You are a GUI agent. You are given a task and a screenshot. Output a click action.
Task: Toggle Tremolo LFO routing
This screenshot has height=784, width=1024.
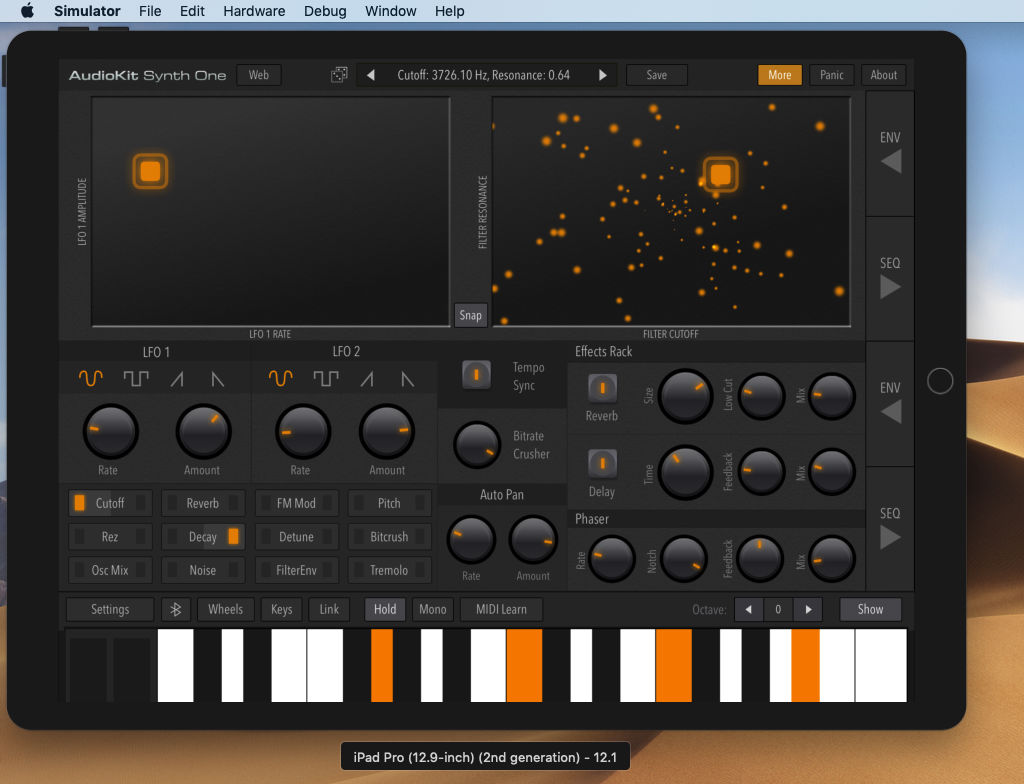[x=389, y=570]
